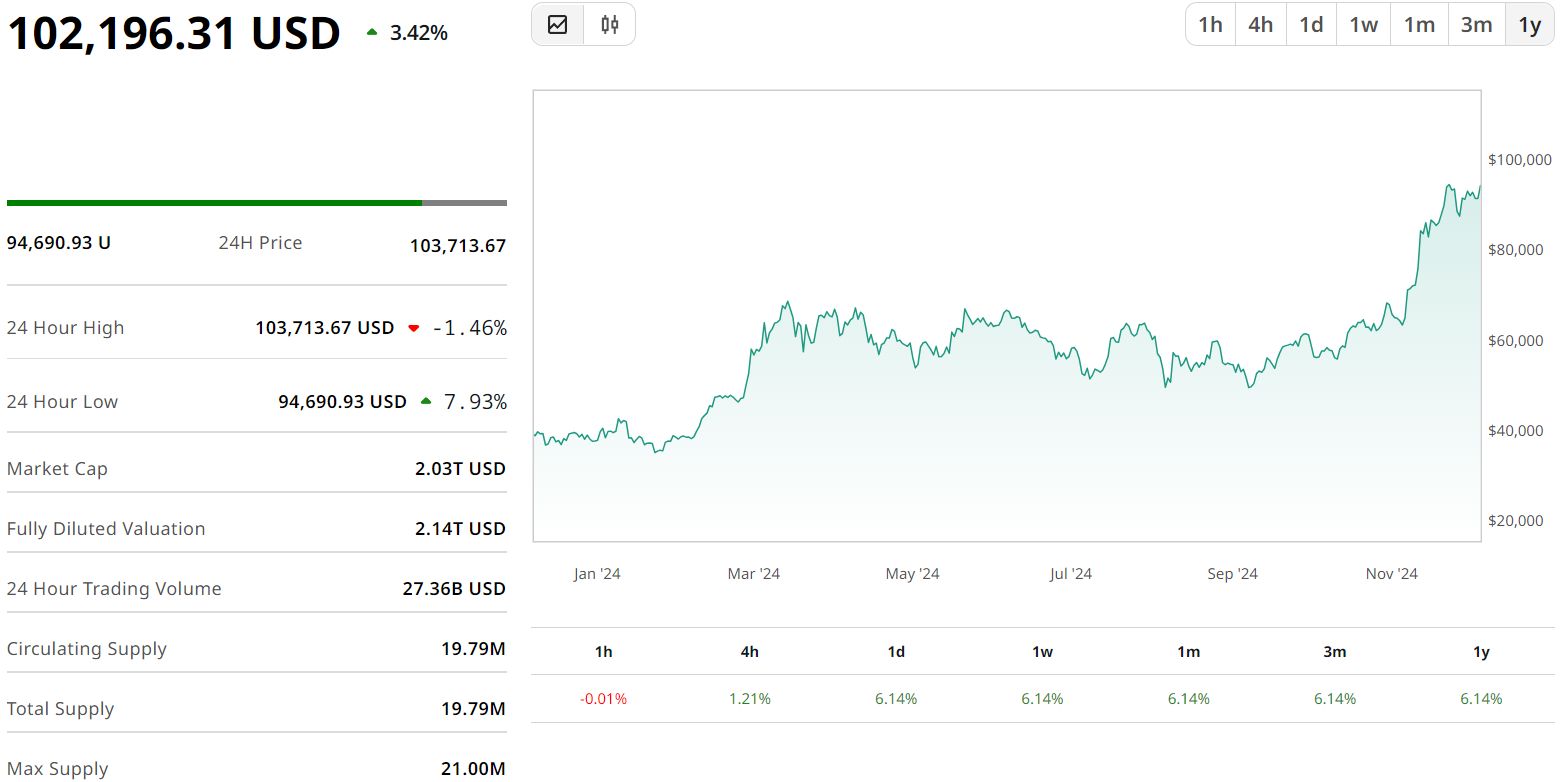Image resolution: width=1565 pixels, height=782 pixels.
Task: Click the green up arrow beside 7.93%
Action: pyautogui.click(x=426, y=402)
